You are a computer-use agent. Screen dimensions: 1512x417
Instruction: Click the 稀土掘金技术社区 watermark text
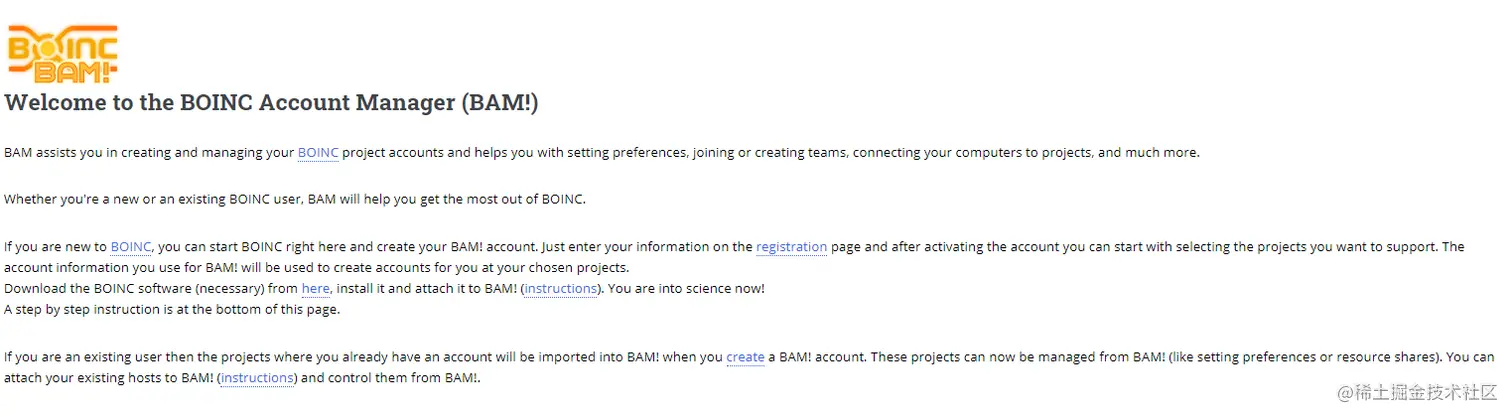coord(1418,391)
